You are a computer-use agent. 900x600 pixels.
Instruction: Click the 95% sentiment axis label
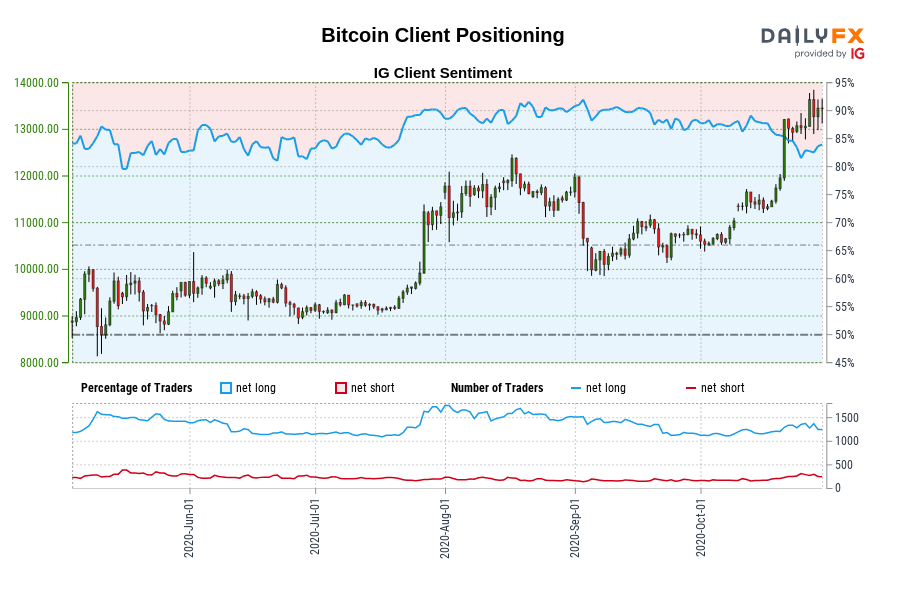(844, 83)
